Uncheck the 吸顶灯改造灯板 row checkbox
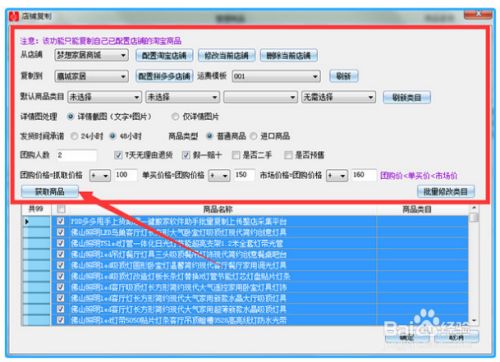The image size is (500, 362). (x=60, y=276)
